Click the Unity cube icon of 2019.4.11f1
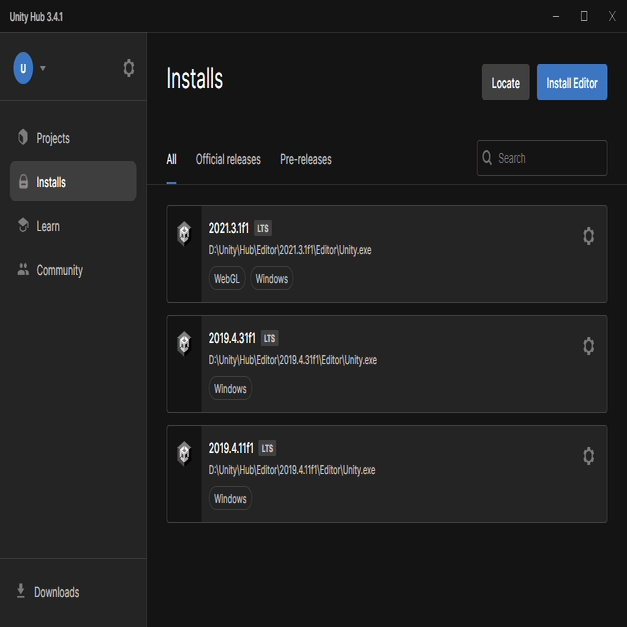Viewport: 627px width, 627px height. tap(184, 453)
